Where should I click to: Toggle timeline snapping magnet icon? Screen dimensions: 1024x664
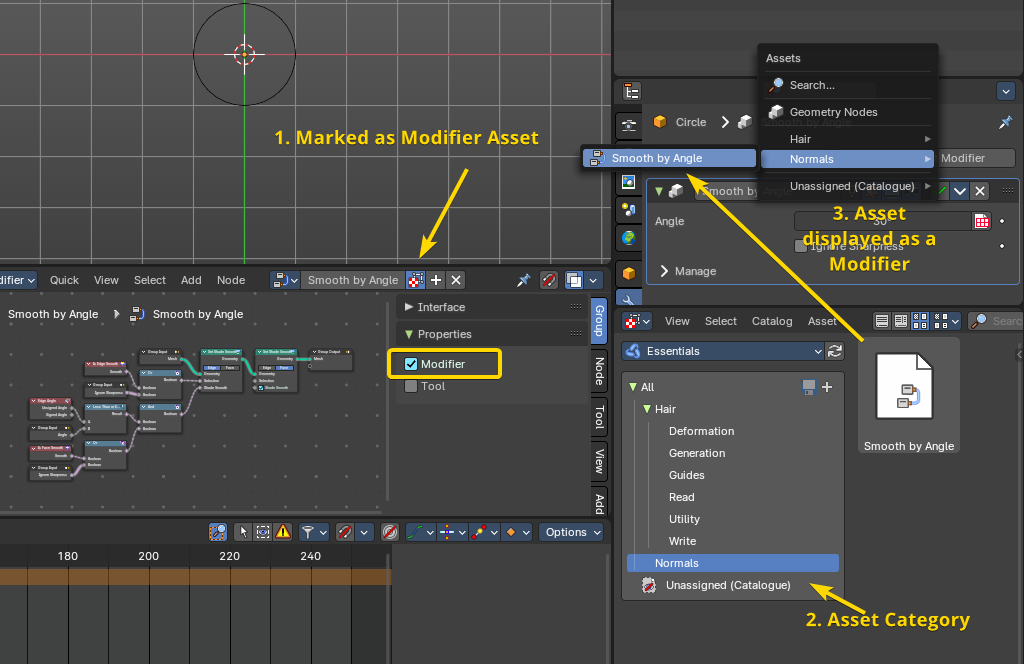[345, 532]
